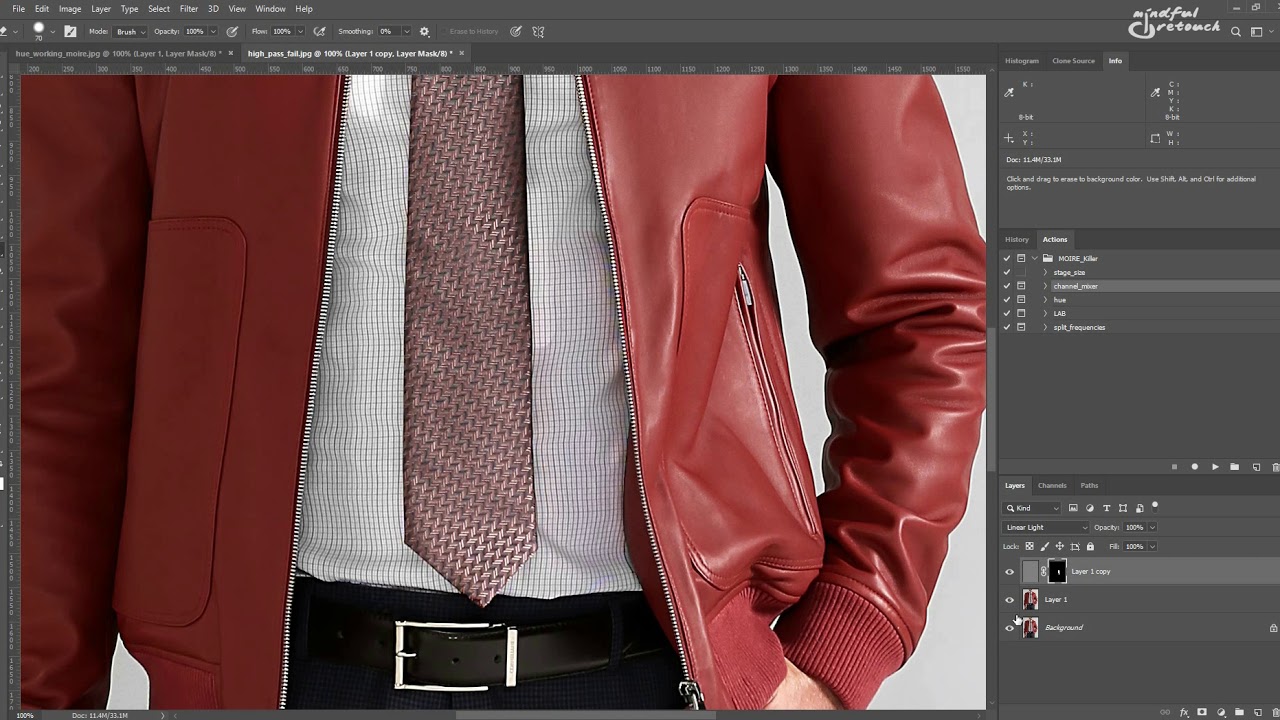
Task: Open the Flow value dropdown
Action: click(x=300, y=31)
